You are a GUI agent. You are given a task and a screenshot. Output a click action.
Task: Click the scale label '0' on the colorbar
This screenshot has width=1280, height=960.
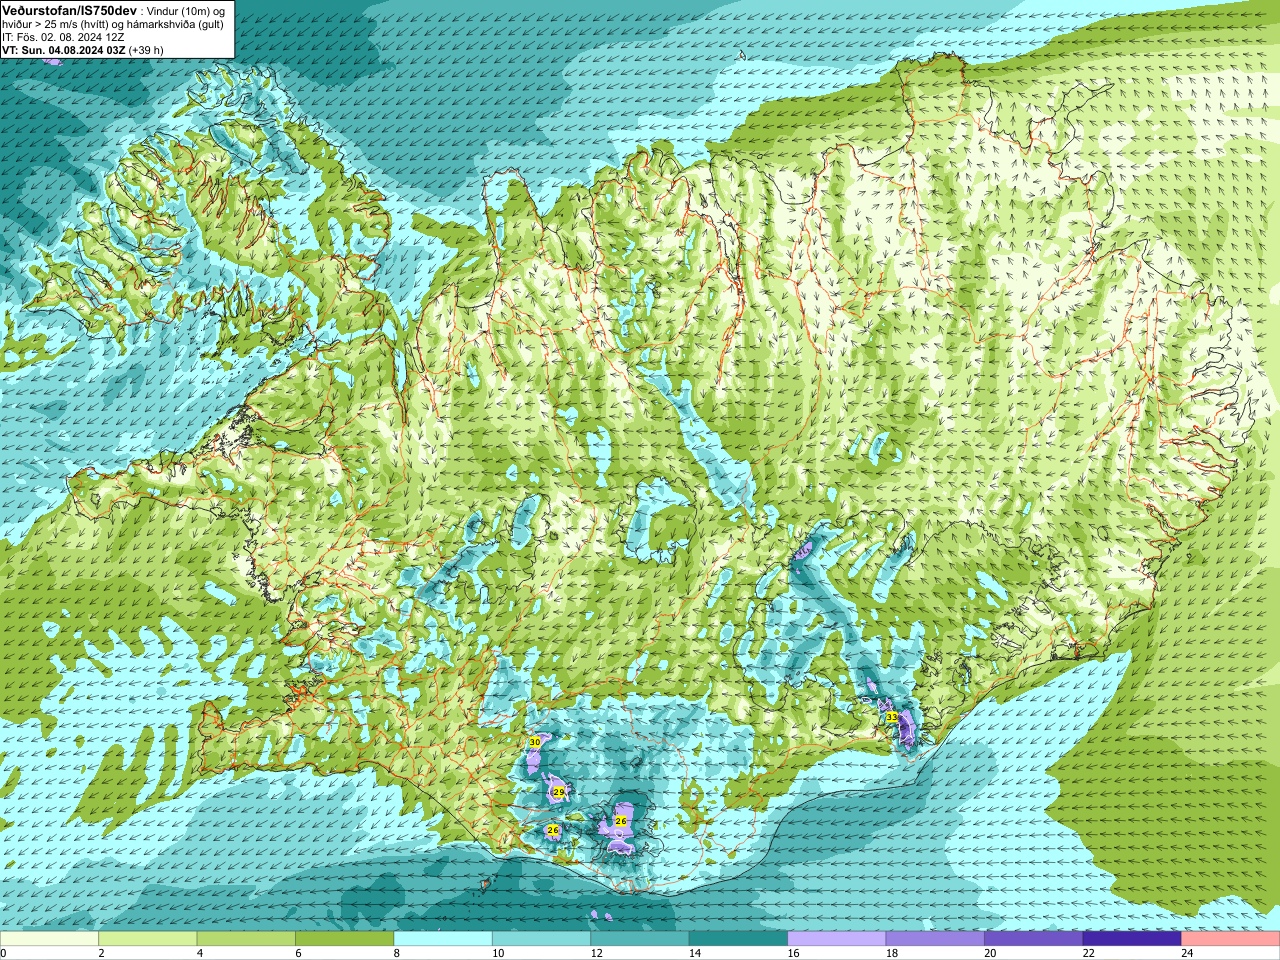[x=3, y=954]
